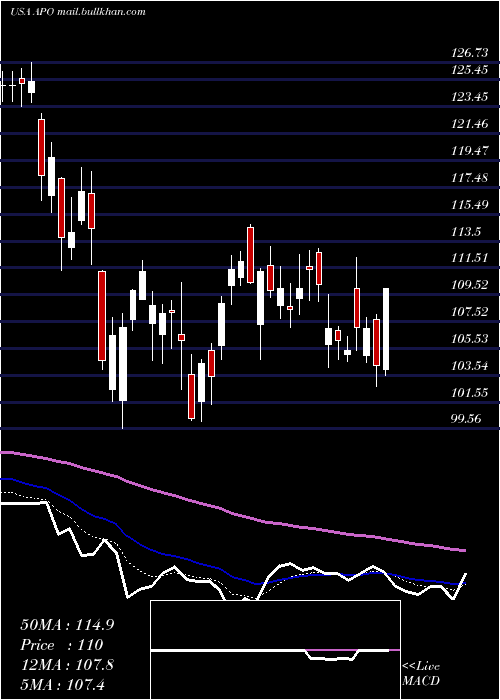Select the 113.5 price level label
This screenshot has width=500, height=700.
point(466,231)
